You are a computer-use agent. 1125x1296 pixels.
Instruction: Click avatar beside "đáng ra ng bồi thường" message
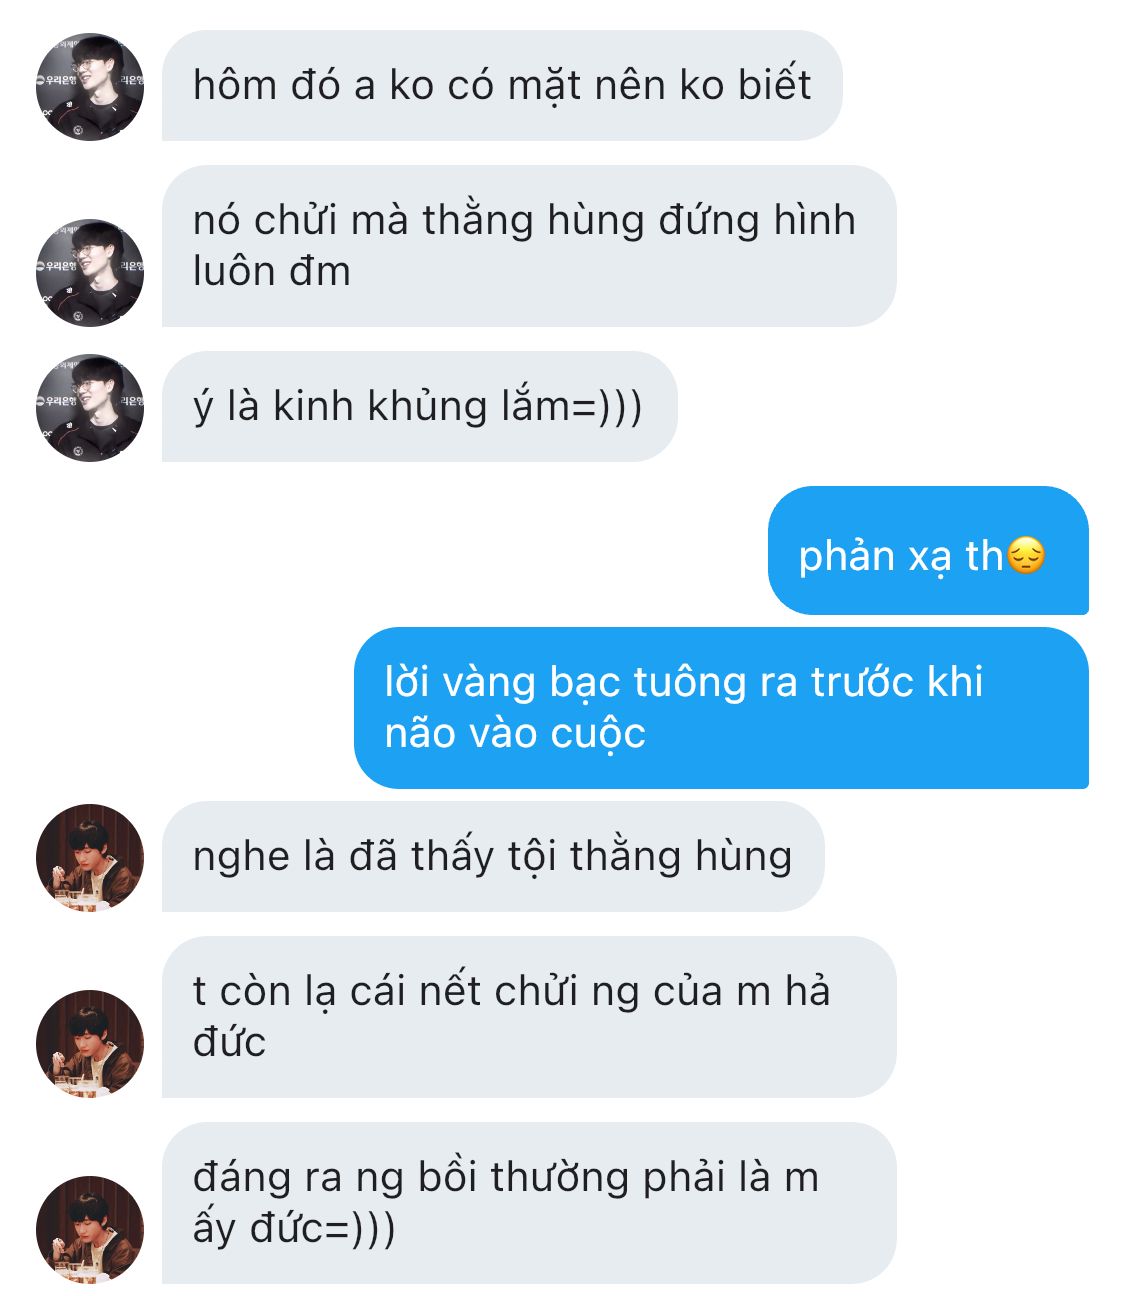coord(90,1230)
